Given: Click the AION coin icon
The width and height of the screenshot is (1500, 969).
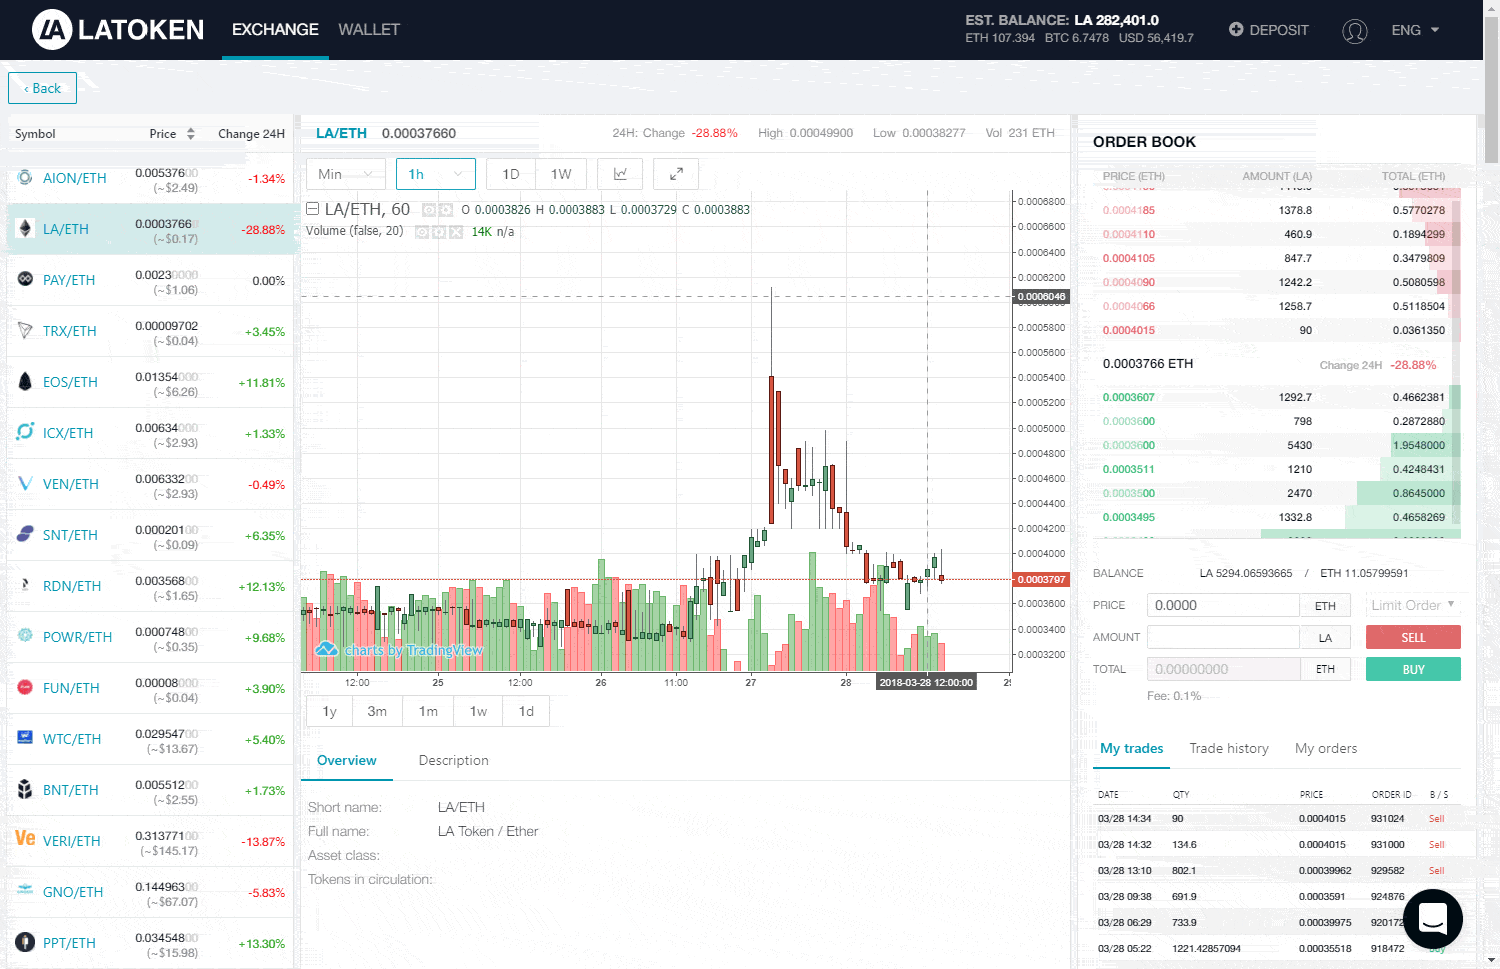Looking at the screenshot, I should pos(25,178).
